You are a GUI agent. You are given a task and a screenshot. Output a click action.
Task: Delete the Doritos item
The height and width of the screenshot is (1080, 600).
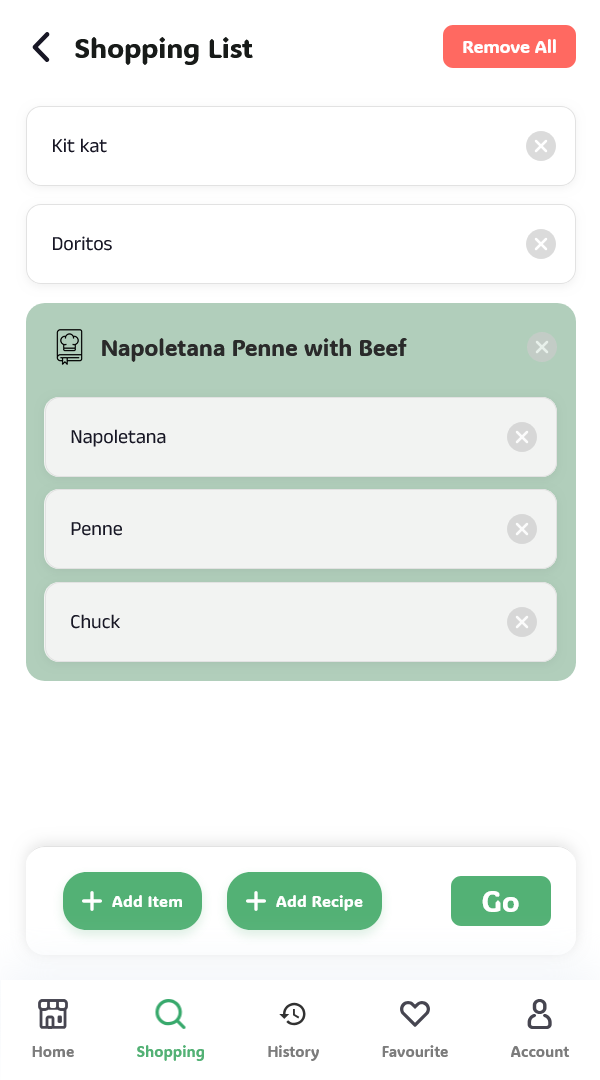click(541, 244)
